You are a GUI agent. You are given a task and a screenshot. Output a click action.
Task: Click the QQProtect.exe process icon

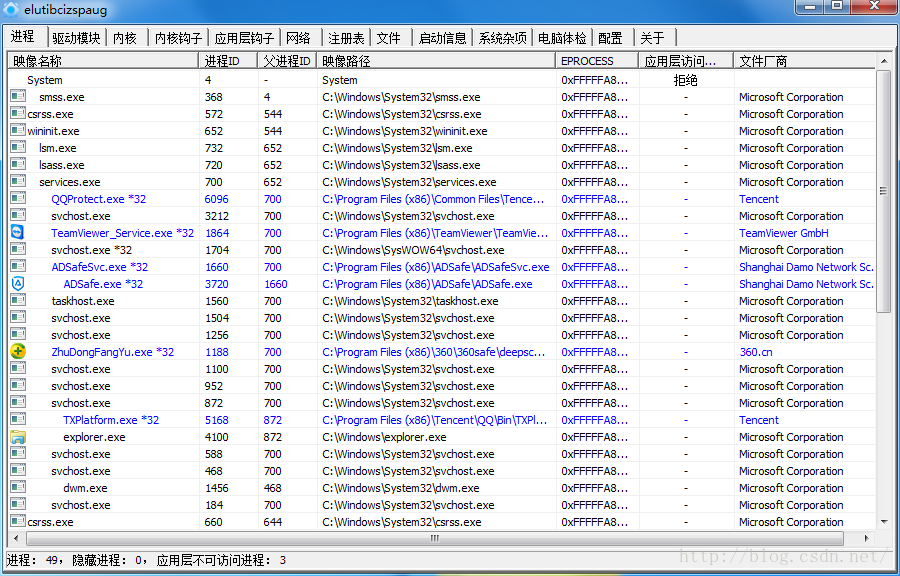click(18, 199)
